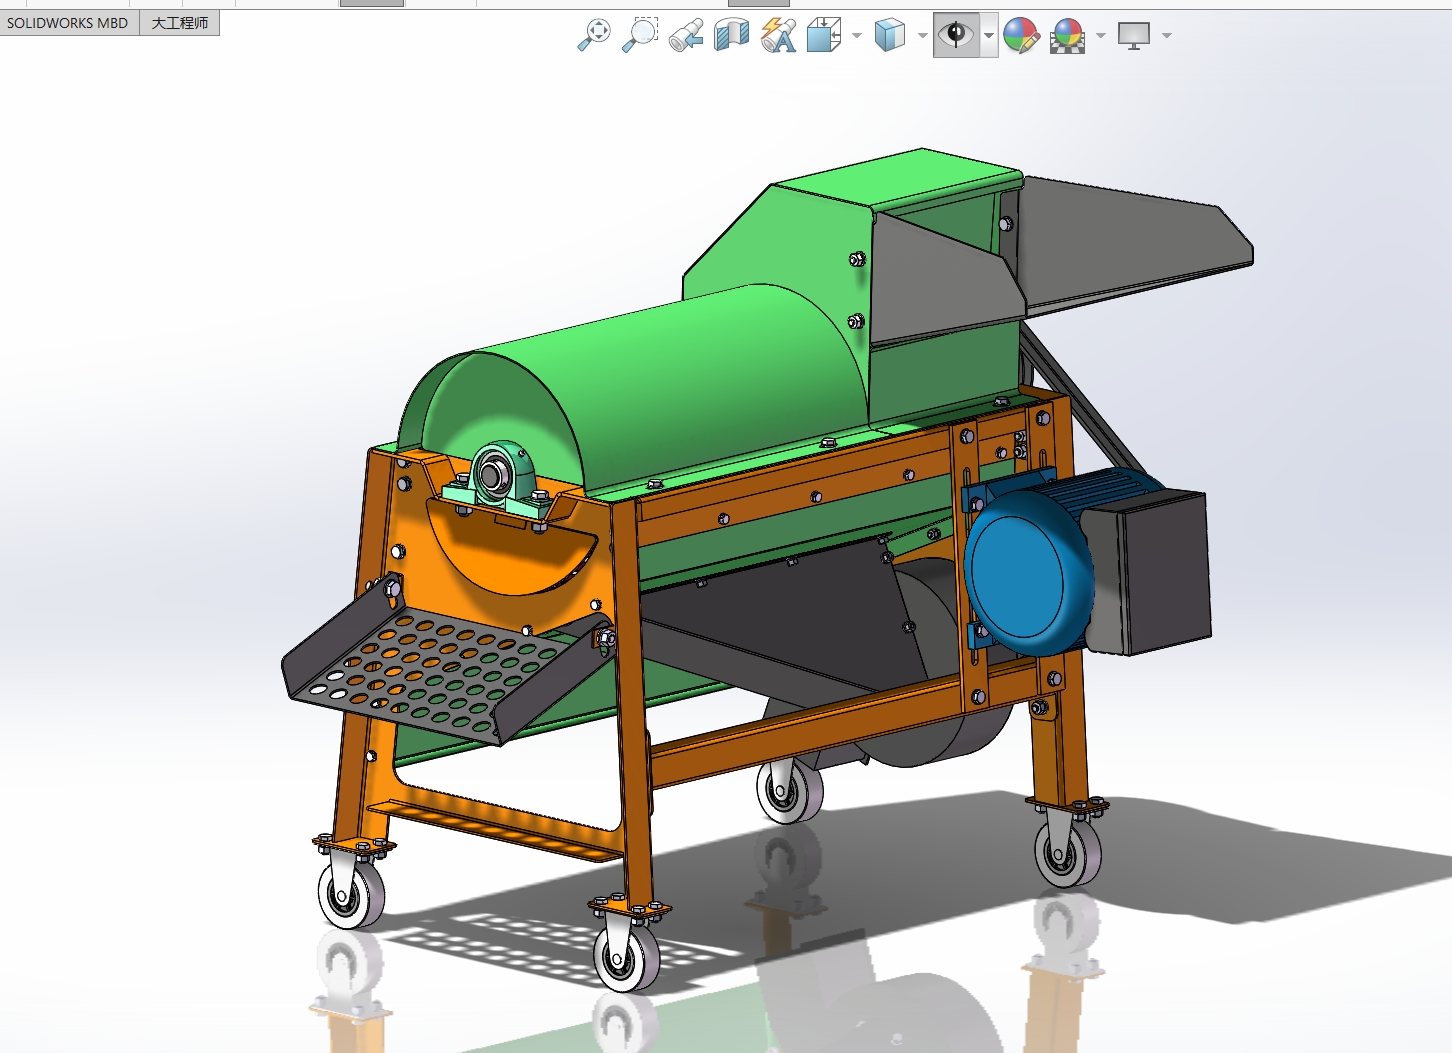Expand the Display Style dropdown arrow
Screen dimensions: 1452x1053
pos(922,36)
